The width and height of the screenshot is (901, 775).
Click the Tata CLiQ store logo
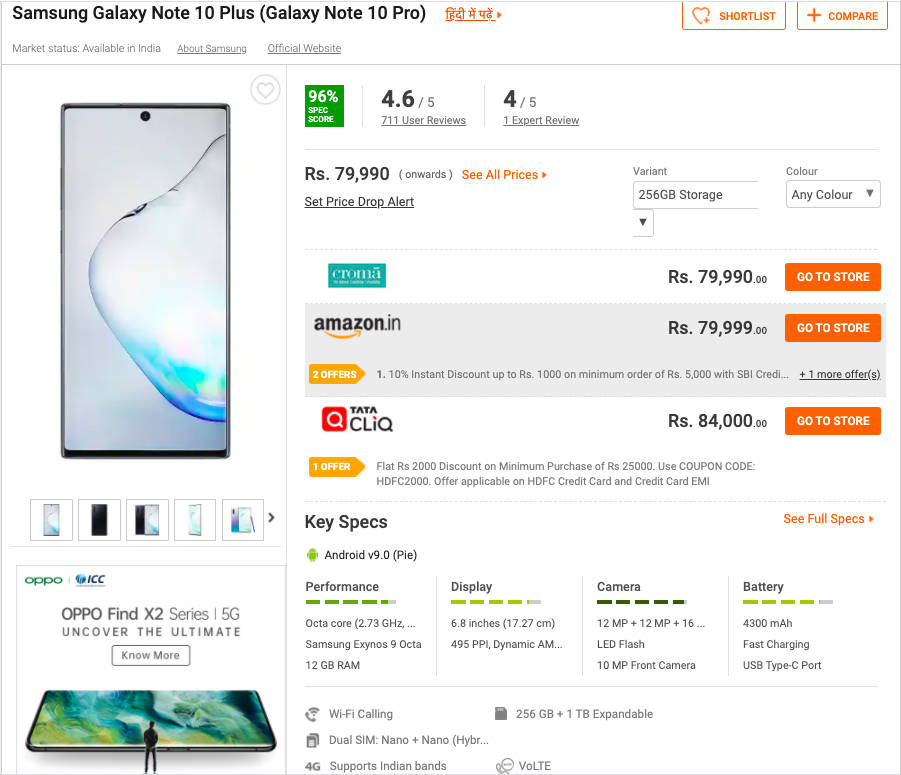coord(357,421)
